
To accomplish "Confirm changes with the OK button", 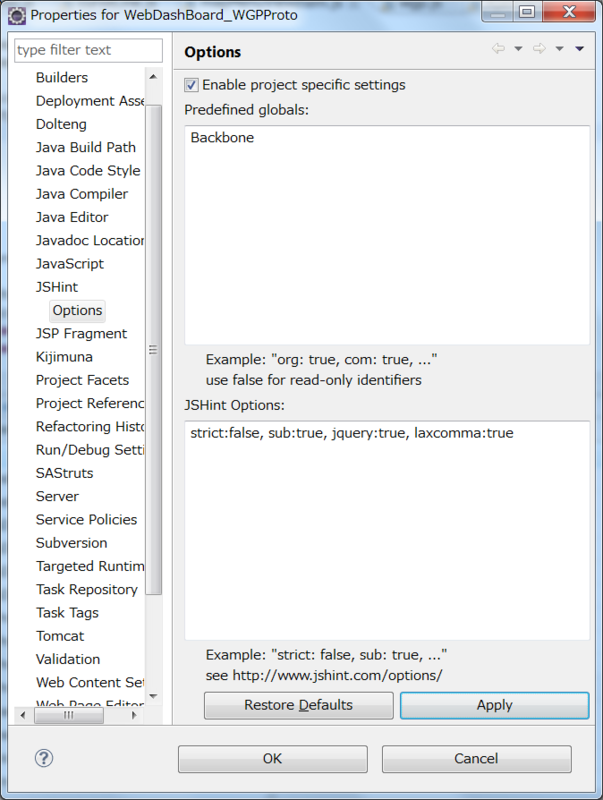I will (x=272, y=758).
